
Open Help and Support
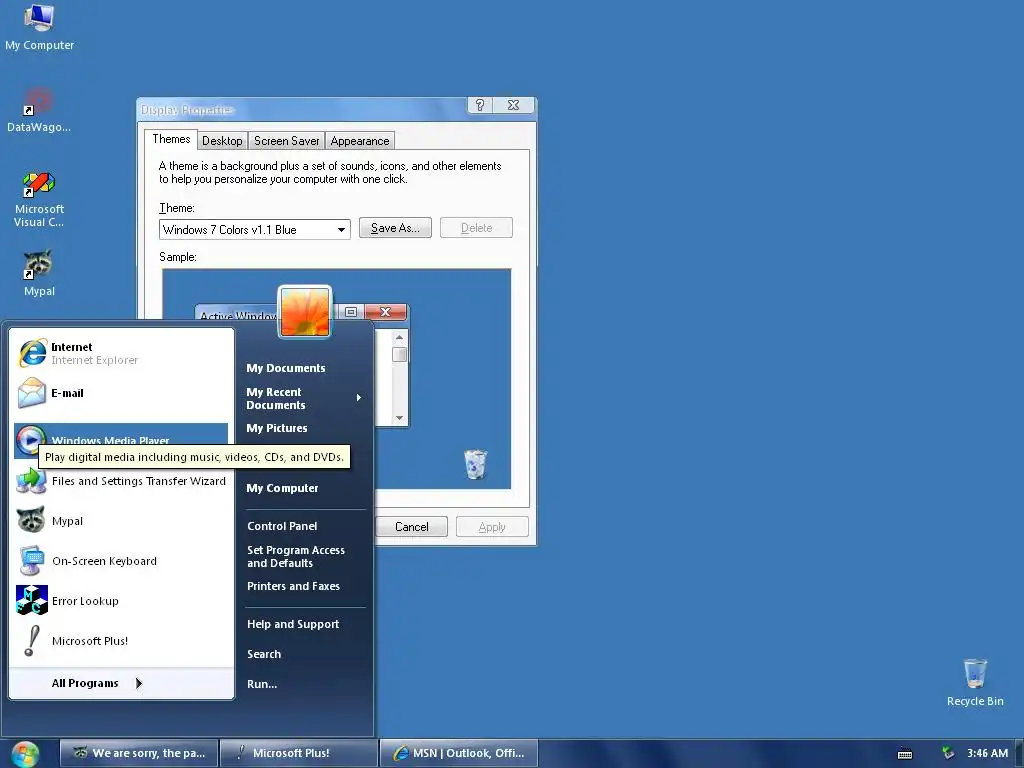293,624
